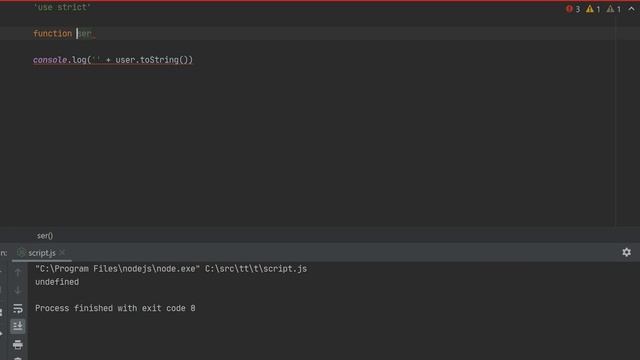Click 'Process finished with exit code' line
Image resolution: width=640 pixels, height=360 pixels.
[x=115, y=308]
